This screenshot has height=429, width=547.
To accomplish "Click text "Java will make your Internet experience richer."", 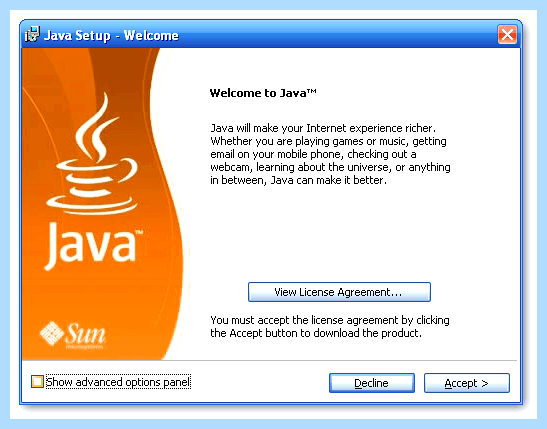I will pos(323,128).
